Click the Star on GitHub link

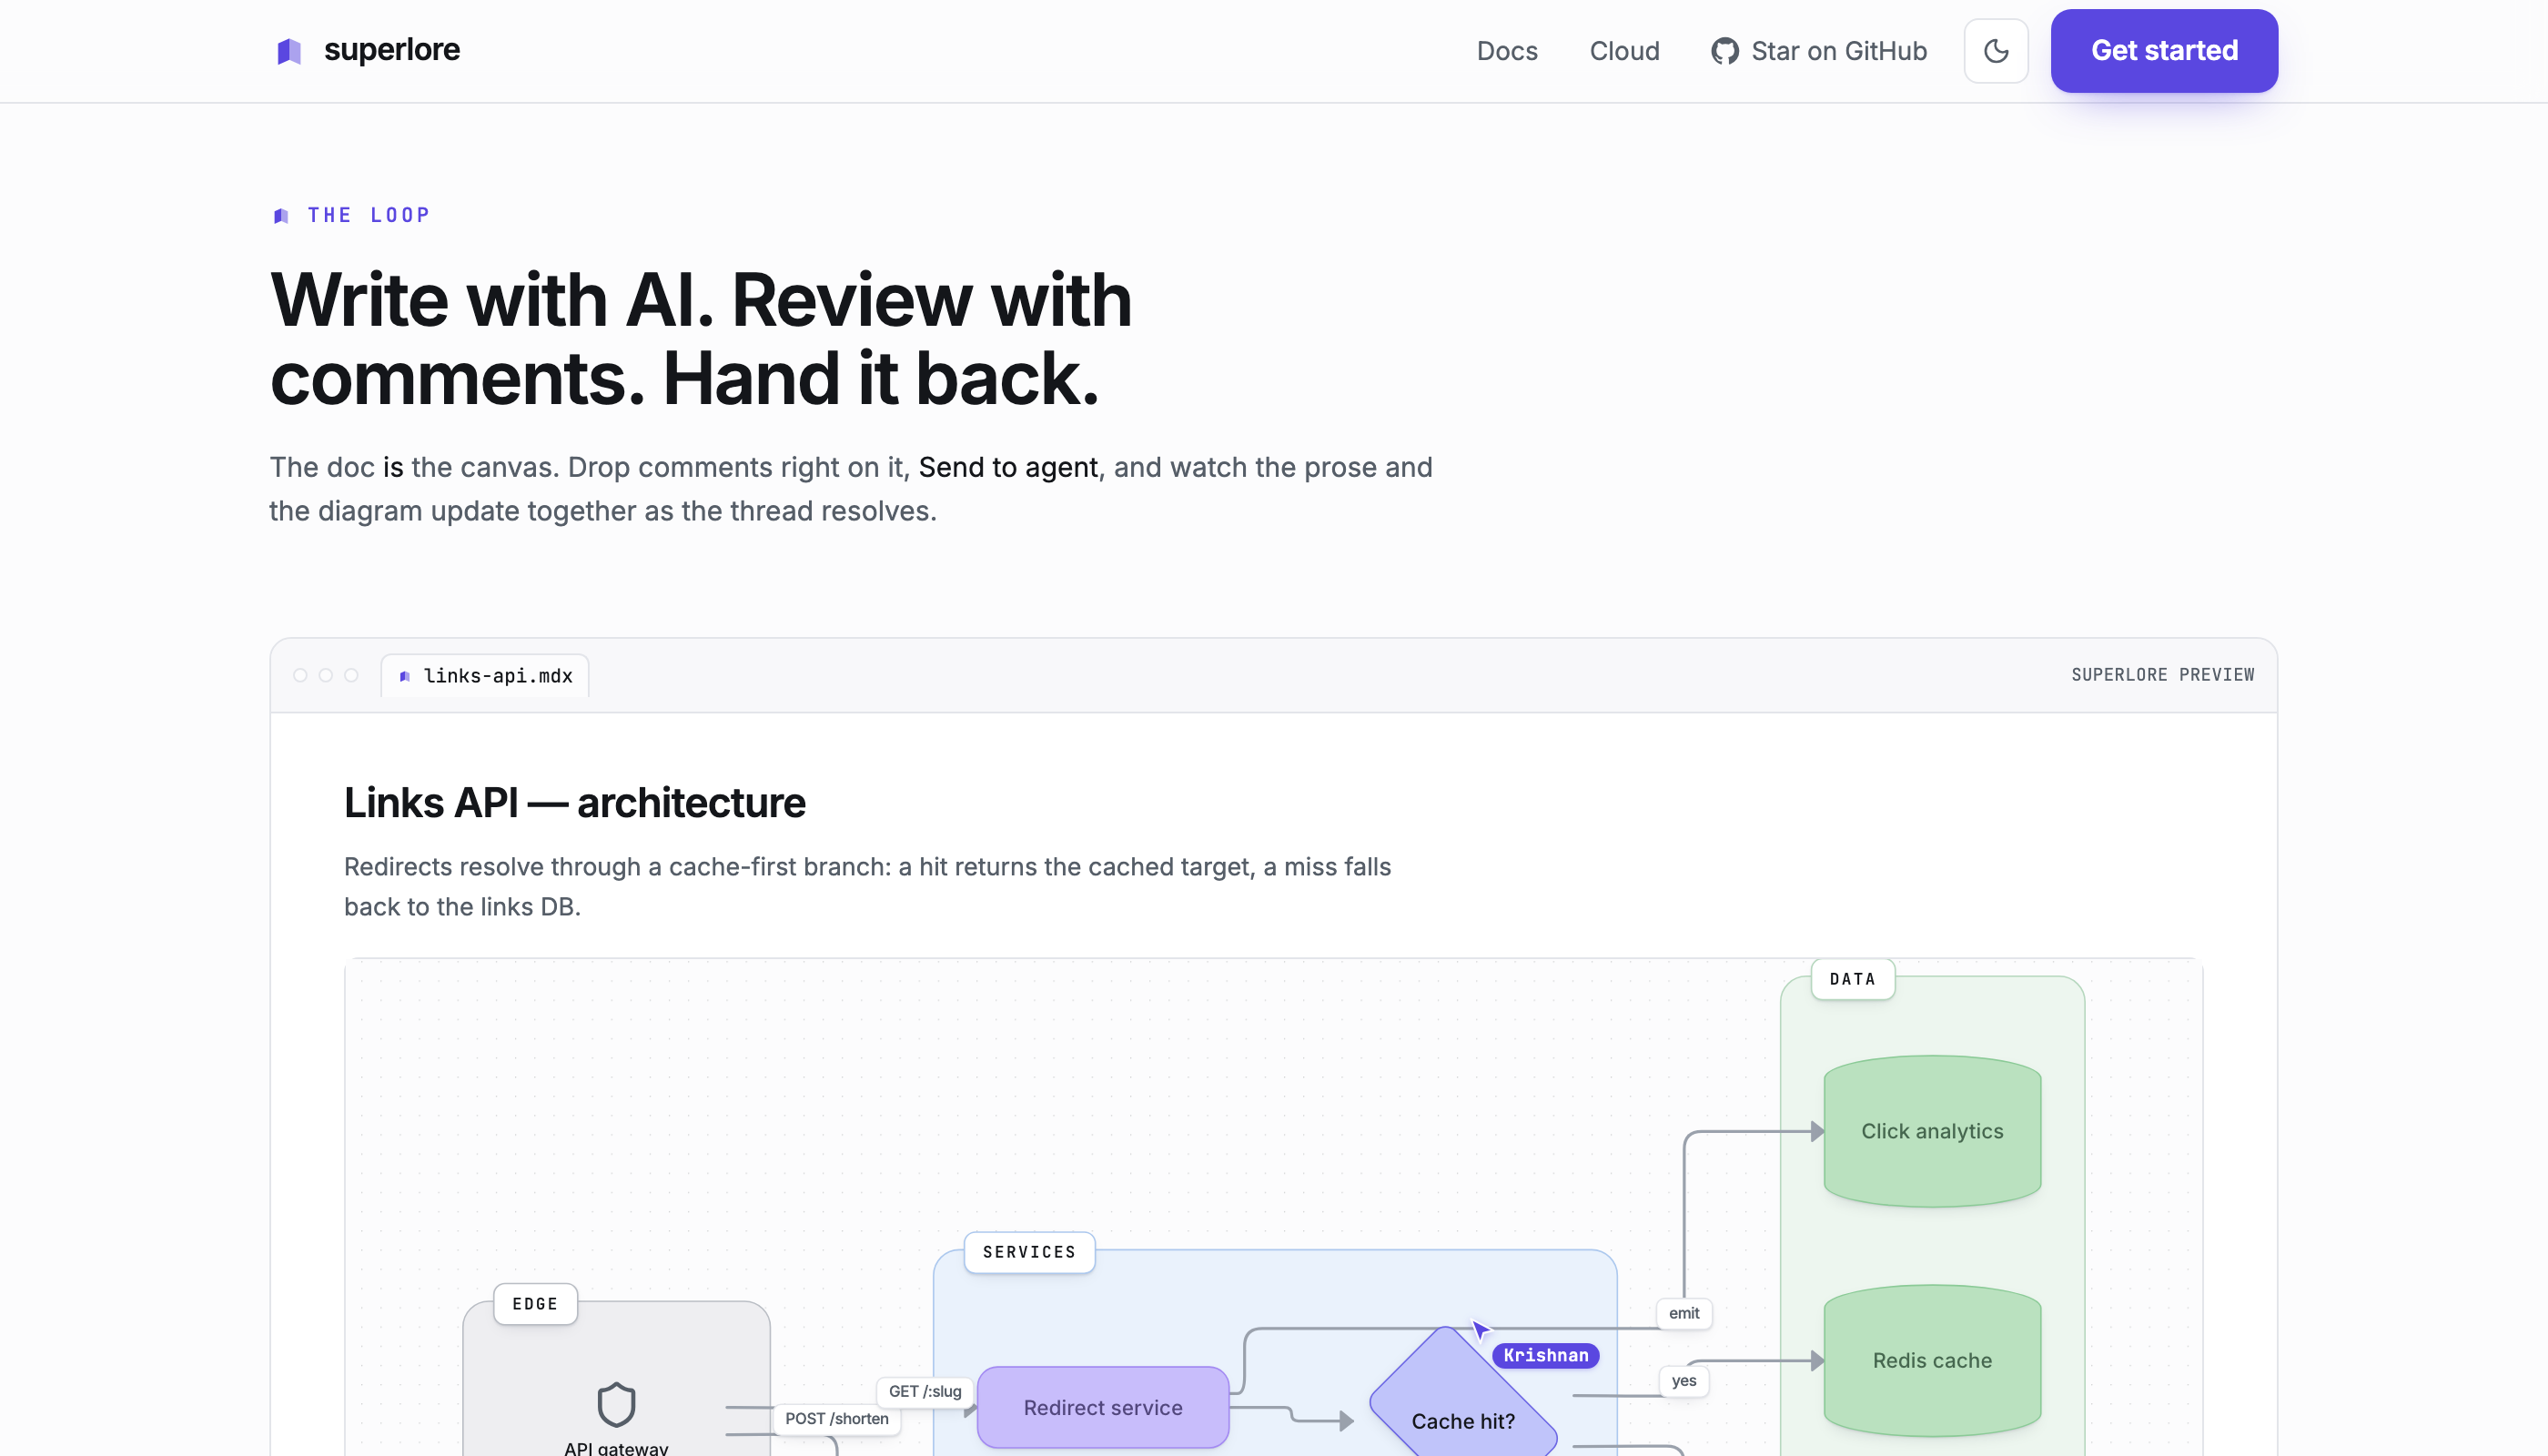(1819, 51)
